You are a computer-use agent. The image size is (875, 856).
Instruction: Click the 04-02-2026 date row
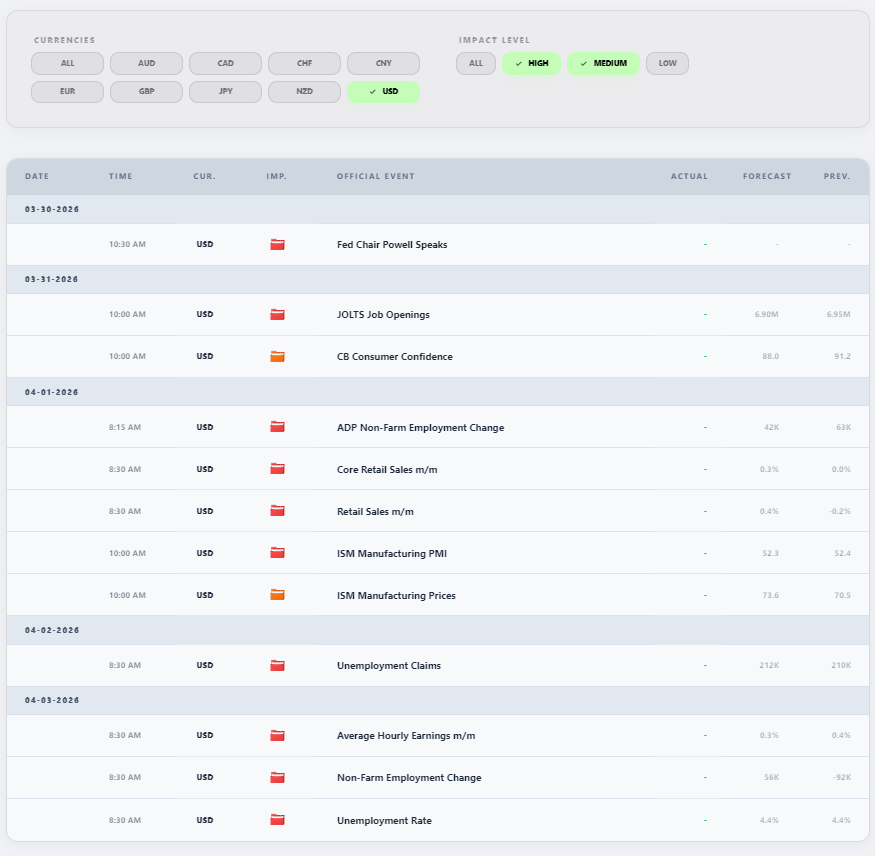[x=438, y=630]
